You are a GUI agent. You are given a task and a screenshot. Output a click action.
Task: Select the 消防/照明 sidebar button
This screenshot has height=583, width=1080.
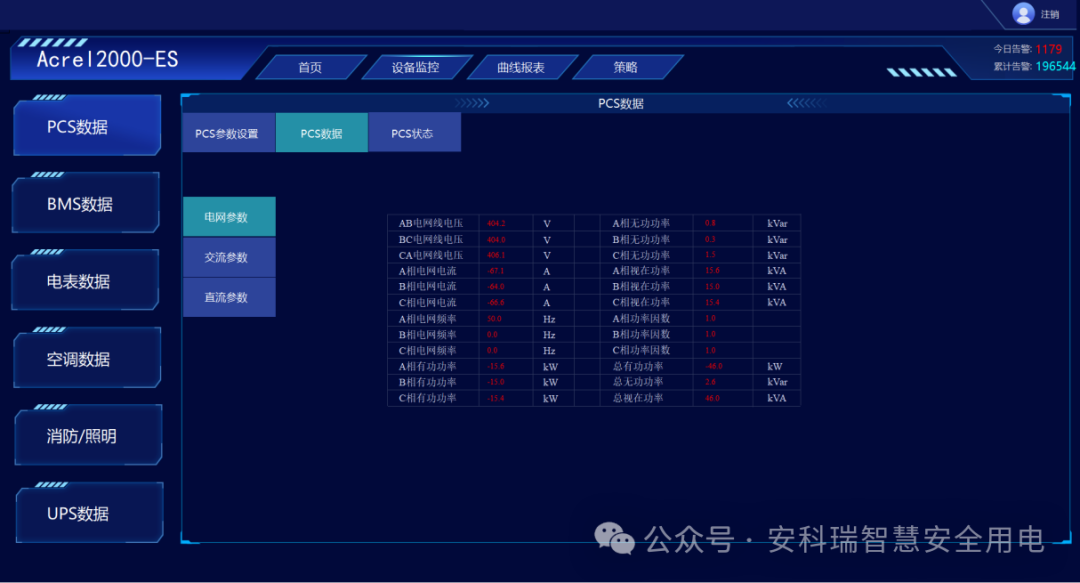(88, 436)
